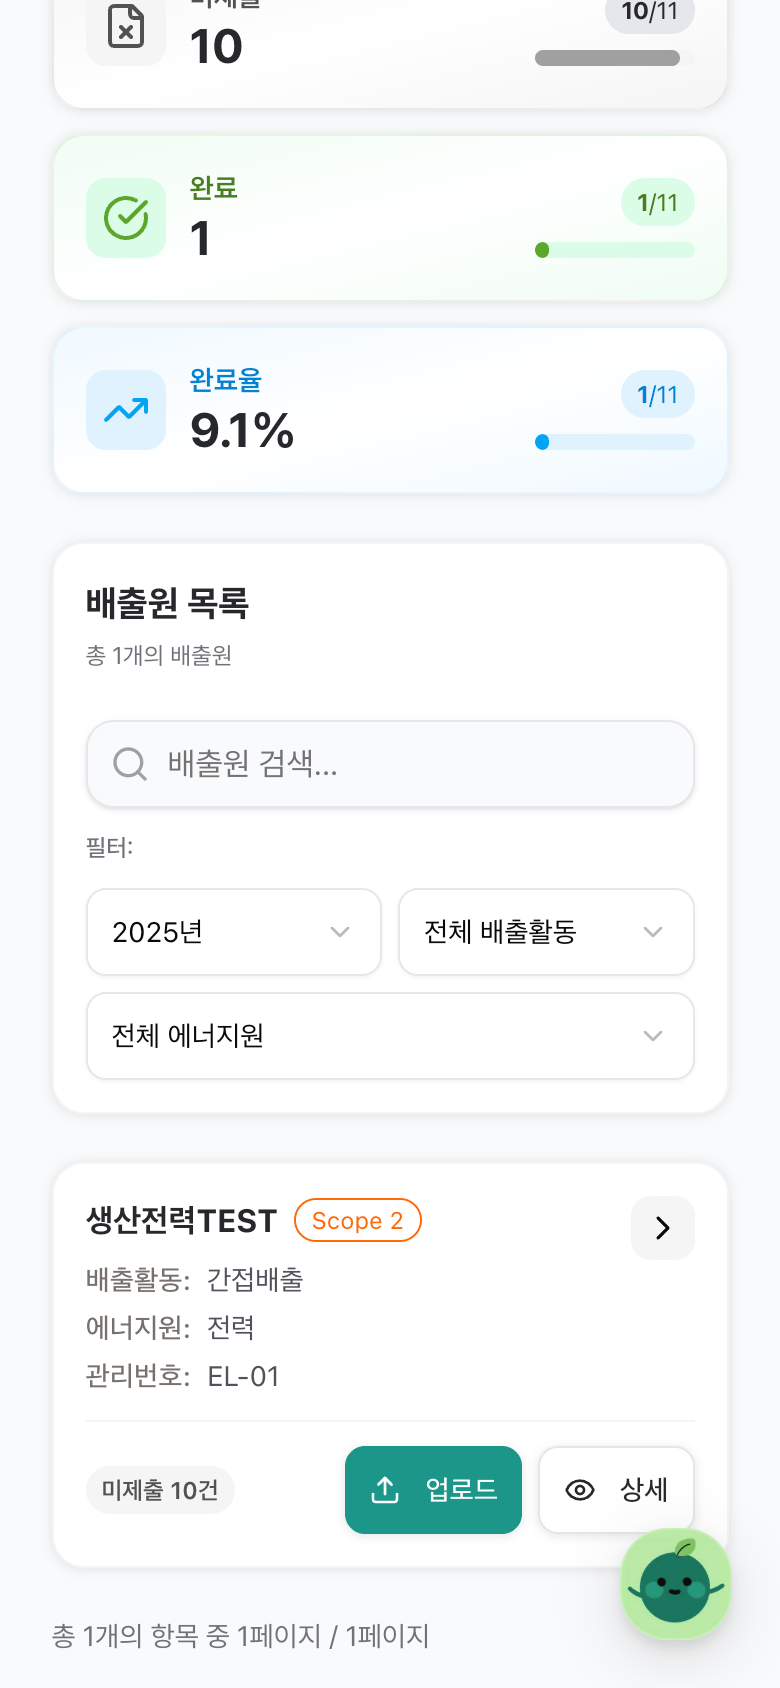Image resolution: width=780 pixels, height=1688 pixels.
Task: Click the green 완료 progress bar
Action: tap(615, 250)
